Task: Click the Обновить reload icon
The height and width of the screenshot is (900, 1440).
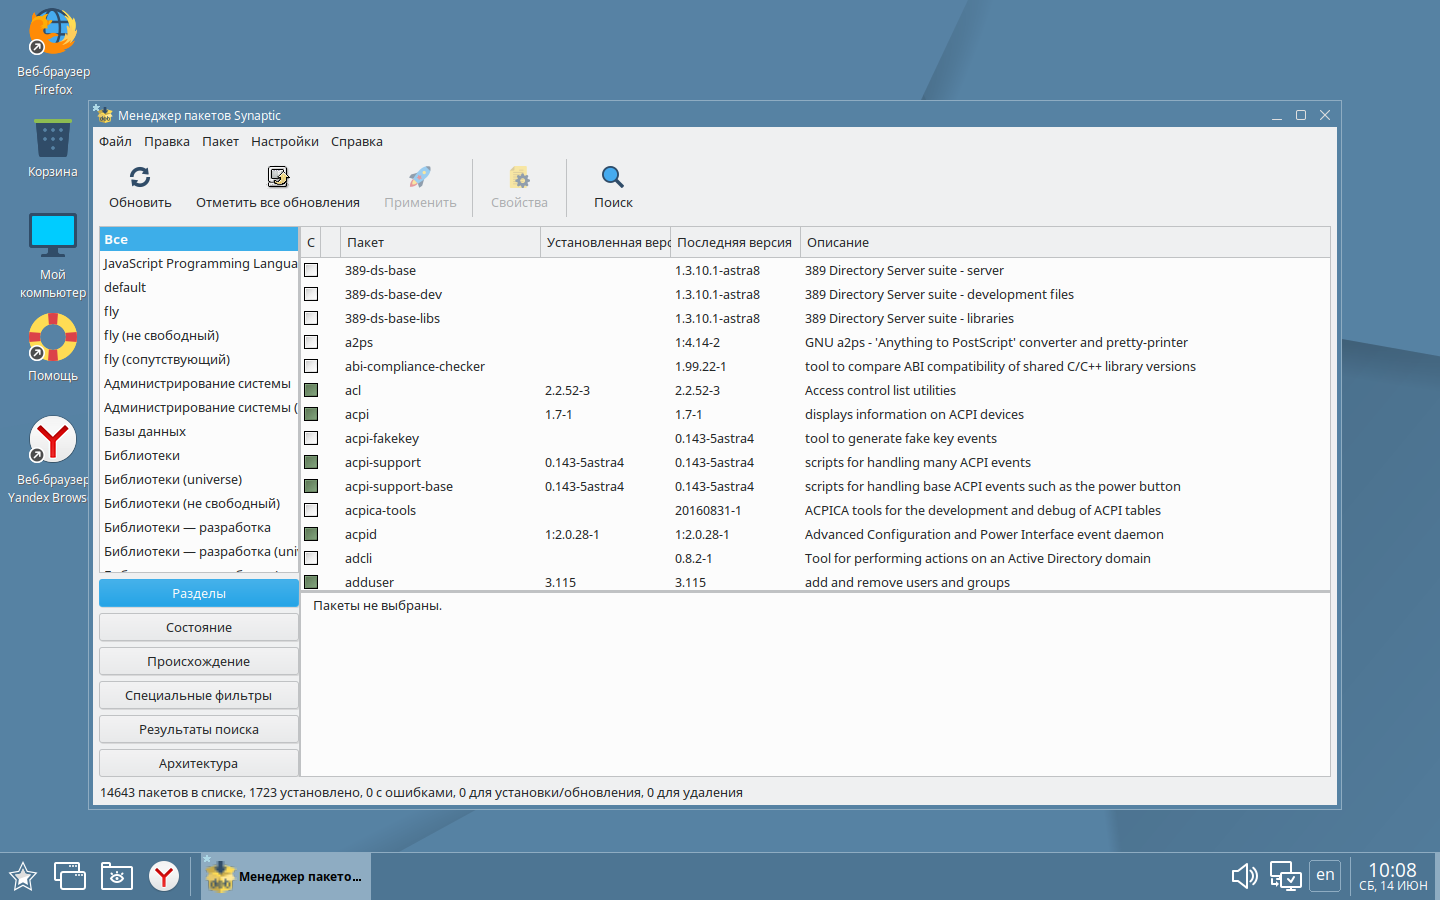Action: (x=140, y=177)
